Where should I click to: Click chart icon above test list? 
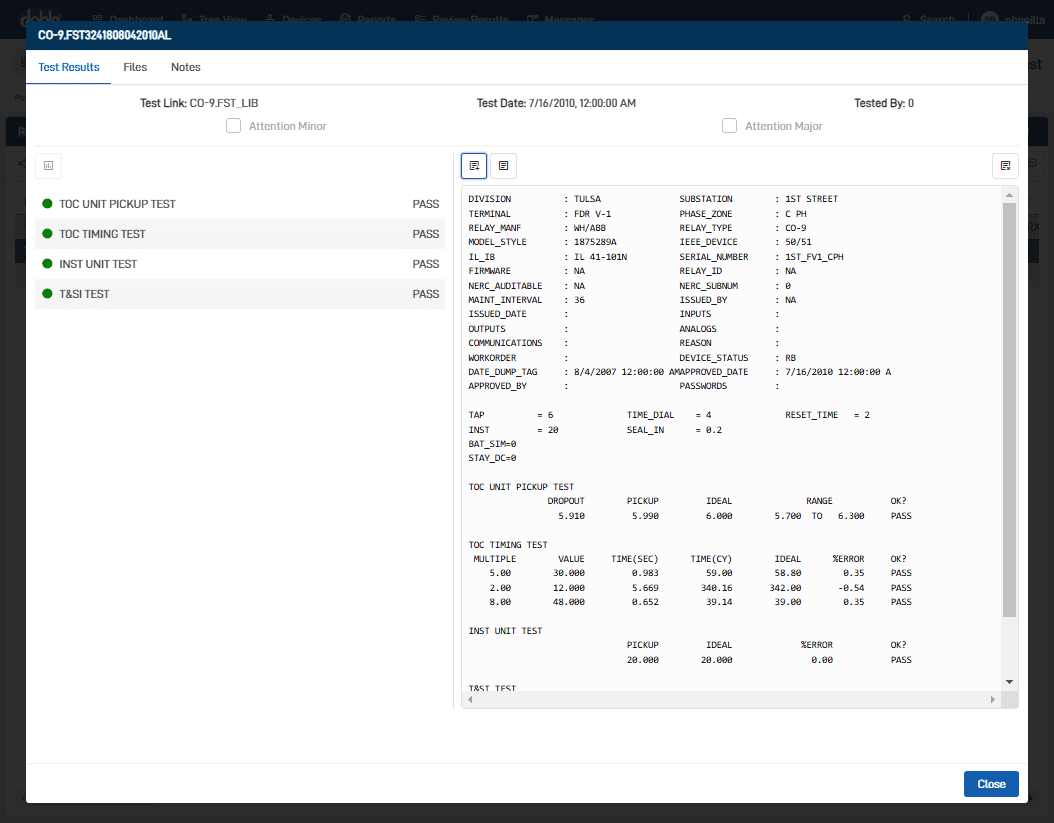click(x=48, y=165)
